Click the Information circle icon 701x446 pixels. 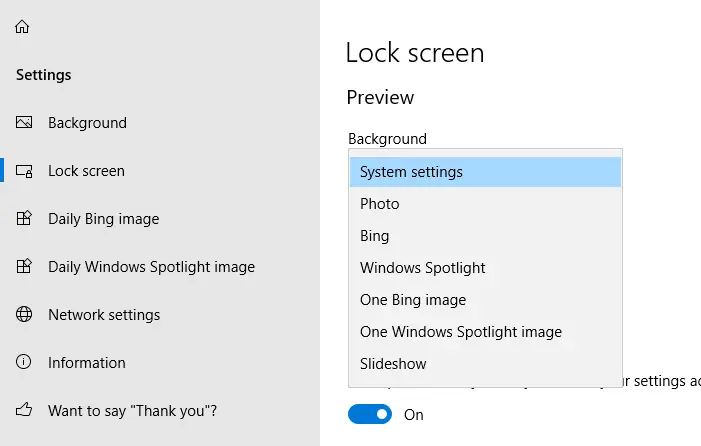point(24,363)
